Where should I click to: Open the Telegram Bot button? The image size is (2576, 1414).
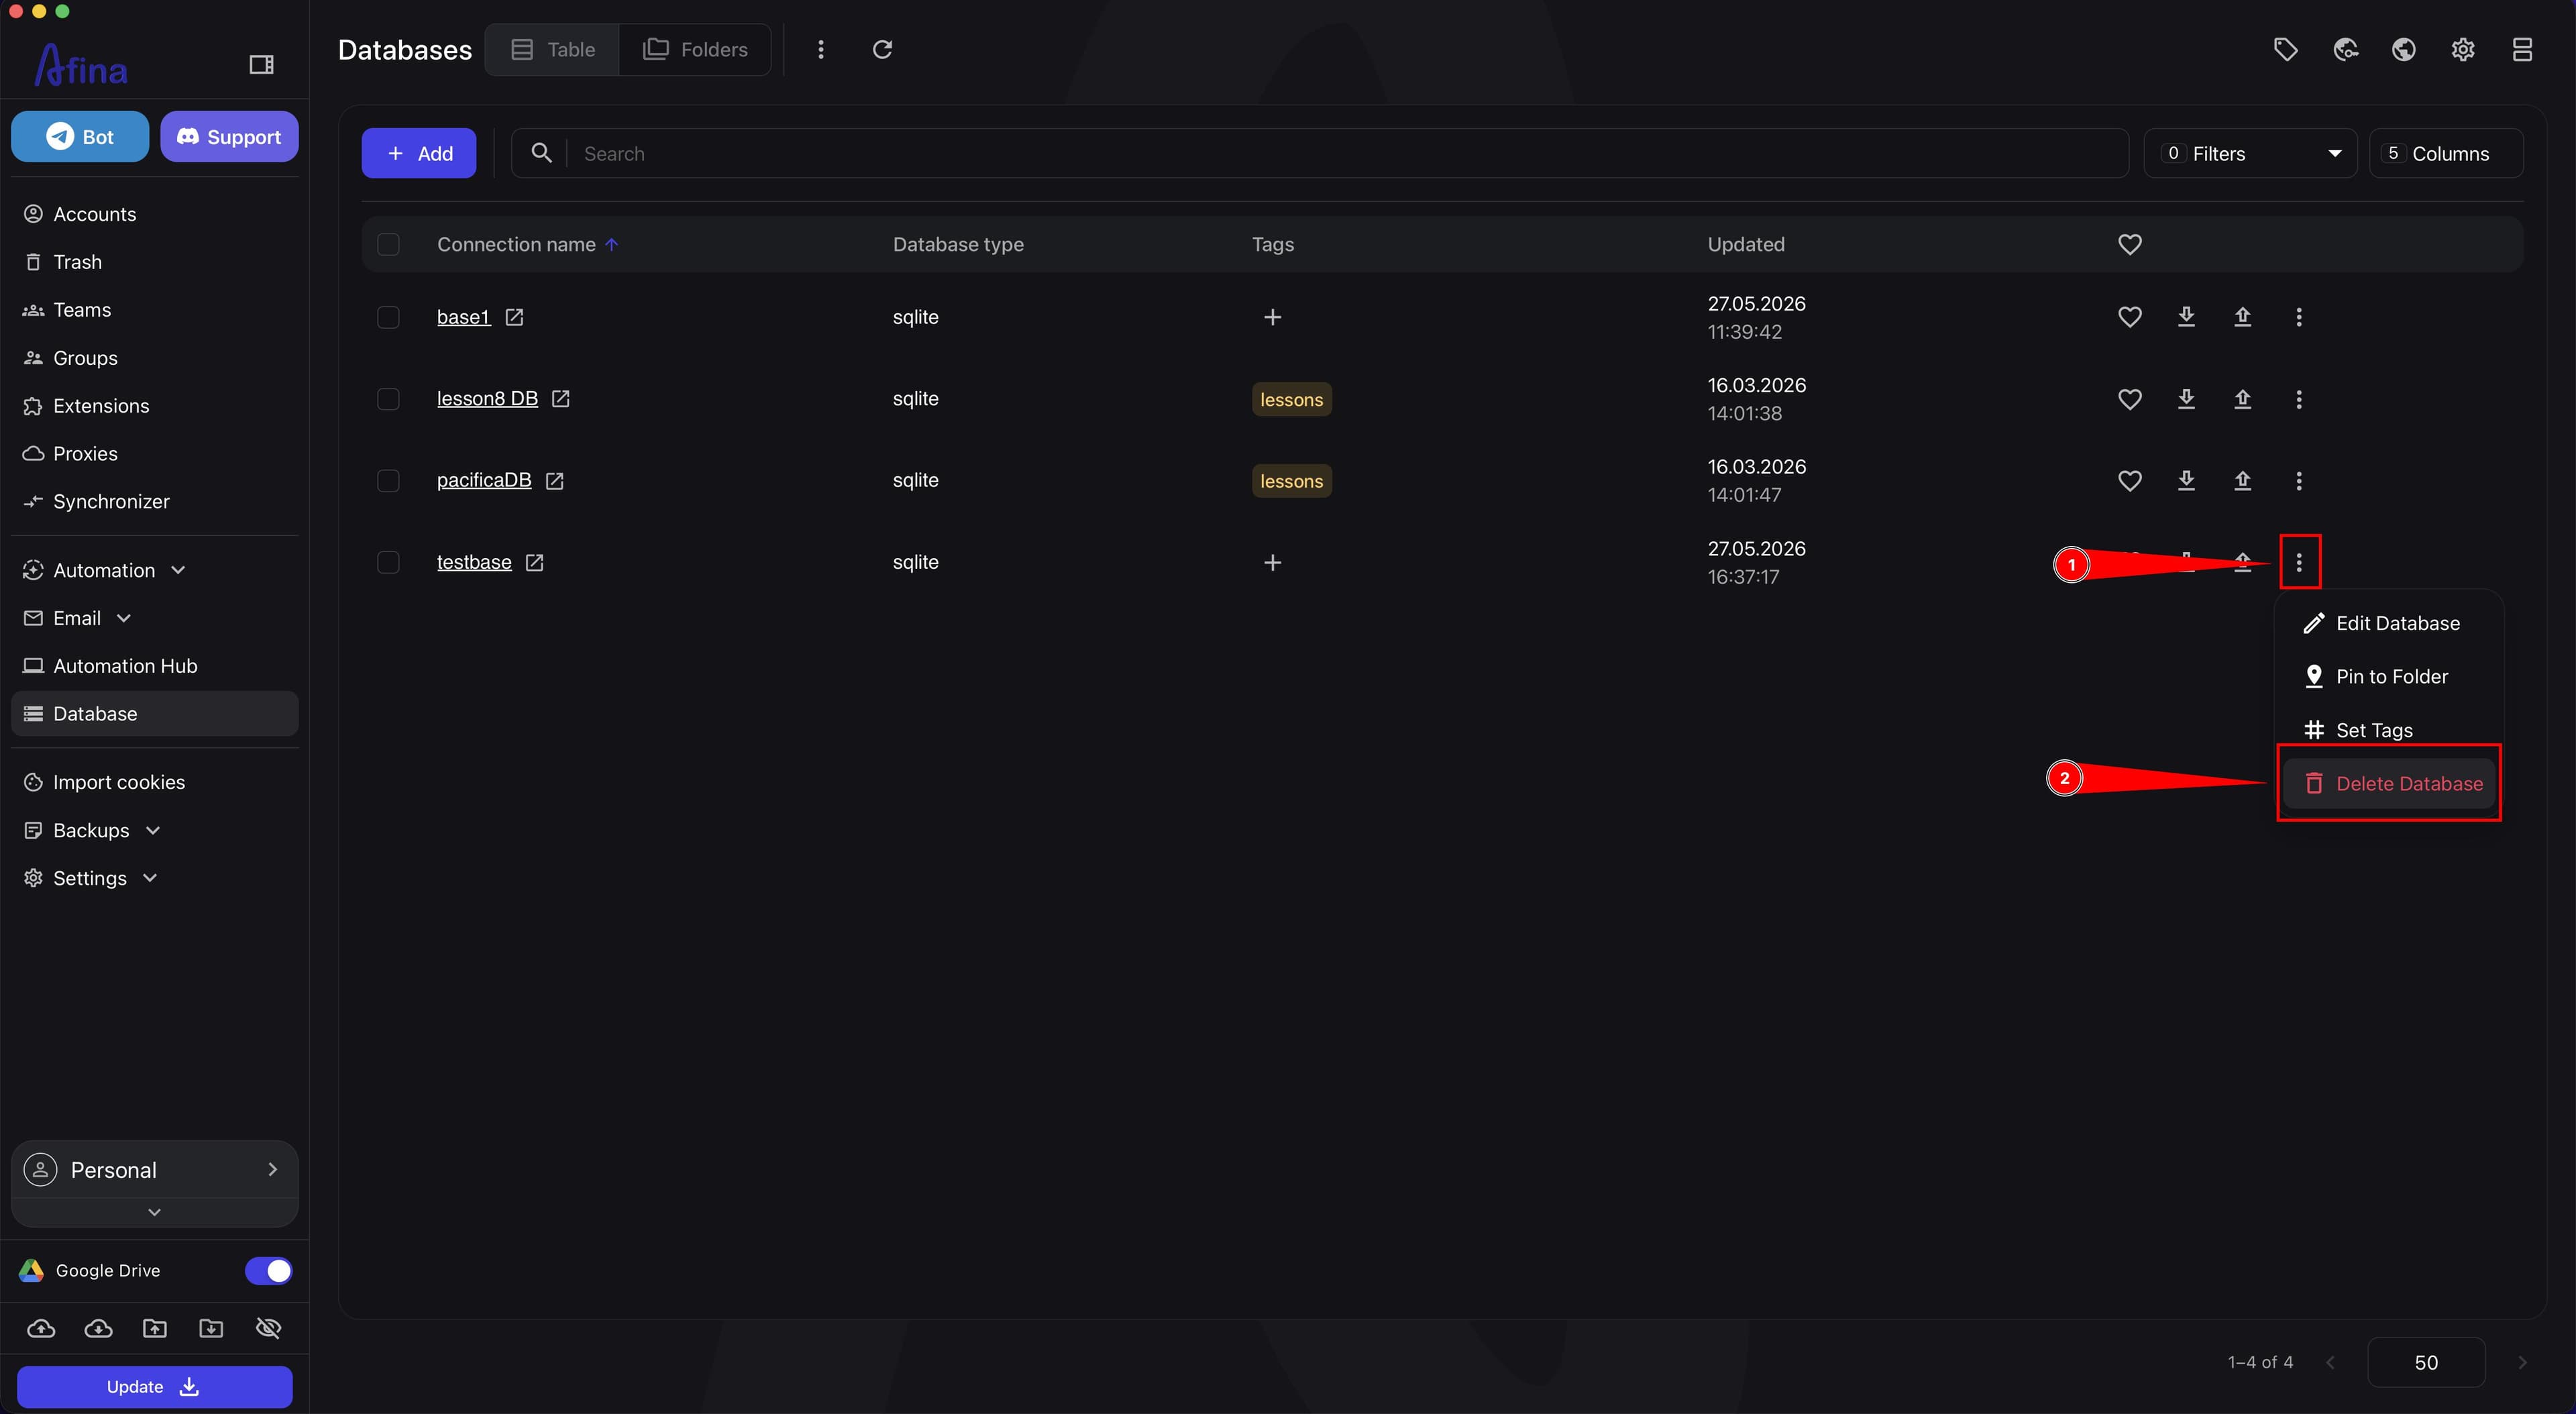point(80,137)
